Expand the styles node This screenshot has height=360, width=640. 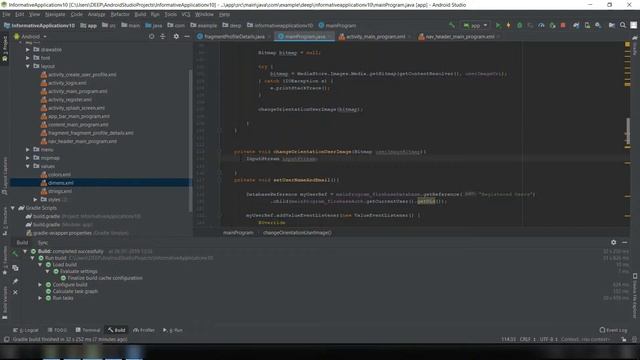coord(35,200)
